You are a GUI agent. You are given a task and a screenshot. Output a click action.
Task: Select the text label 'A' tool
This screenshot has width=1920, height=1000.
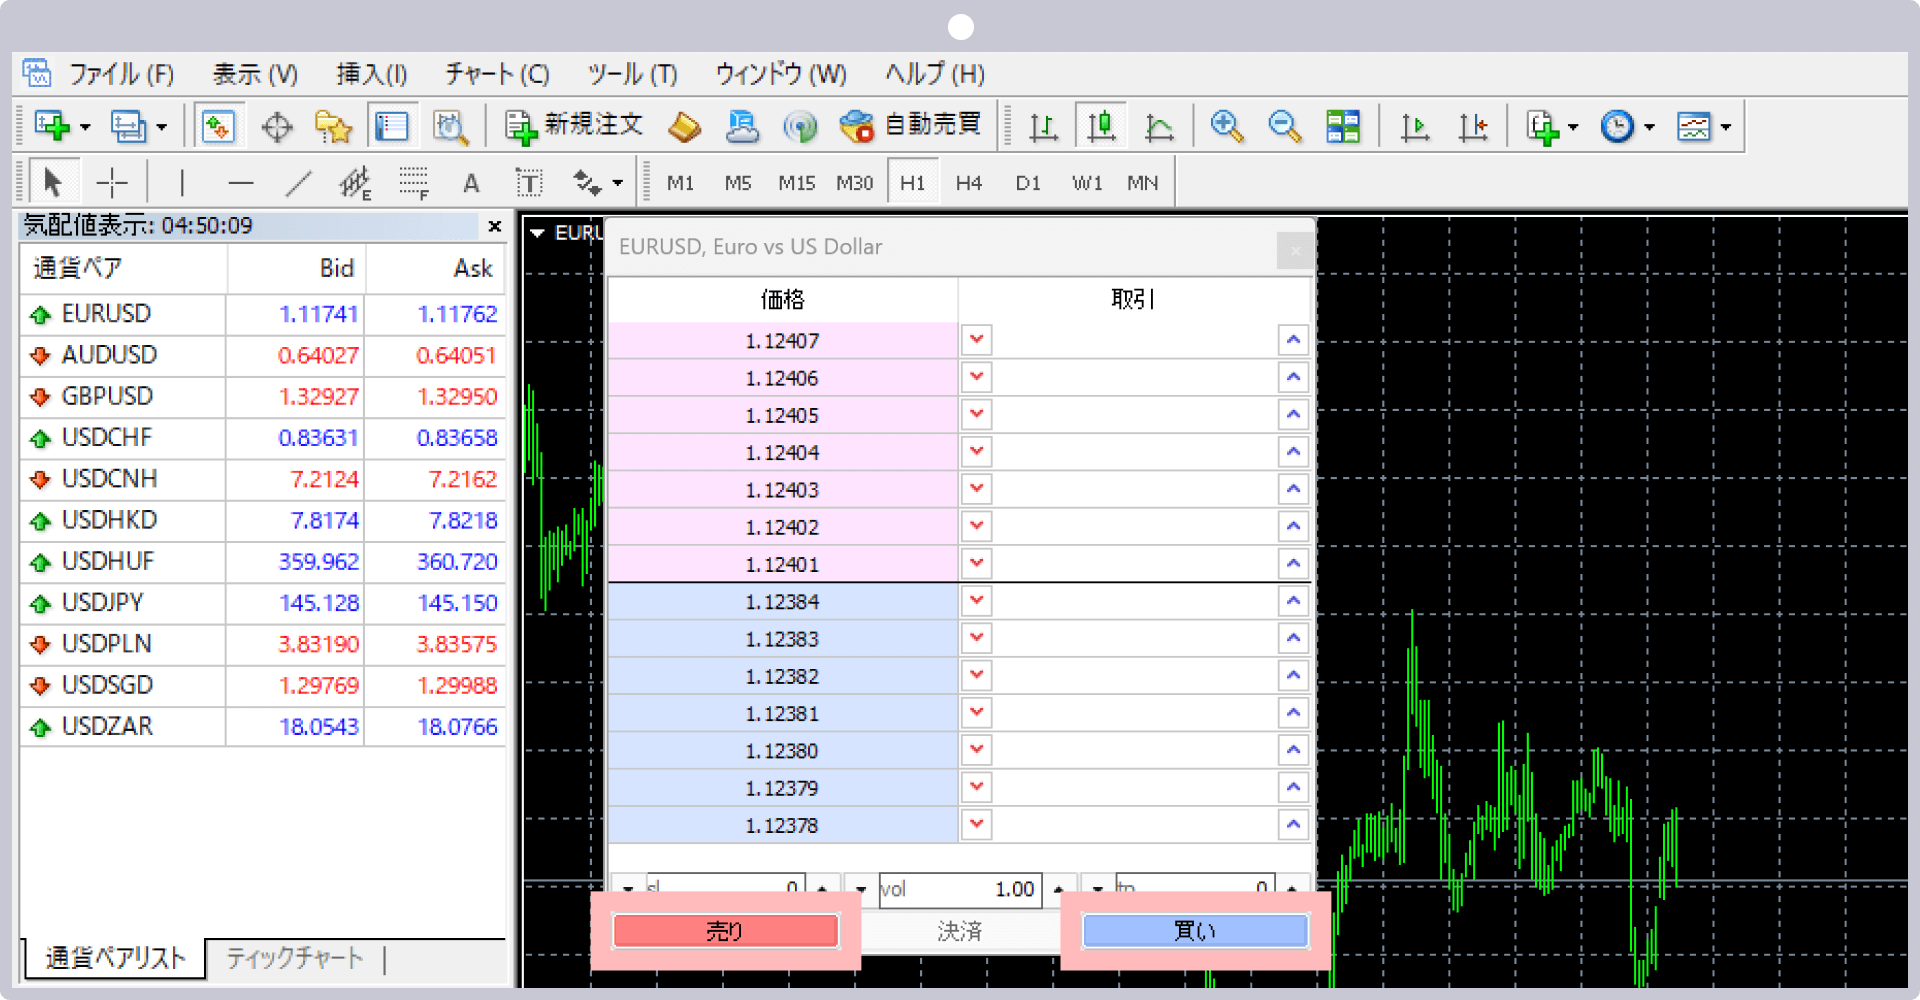tap(471, 183)
